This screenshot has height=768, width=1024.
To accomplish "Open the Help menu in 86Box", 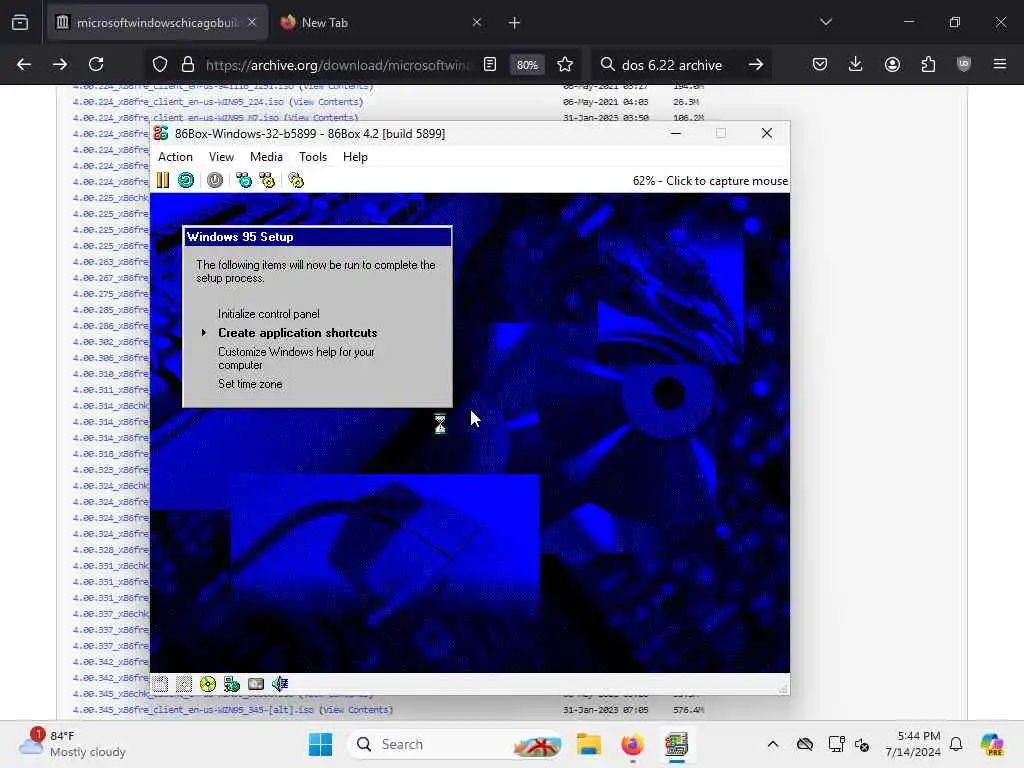I will pyautogui.click(x=355, y=157).
